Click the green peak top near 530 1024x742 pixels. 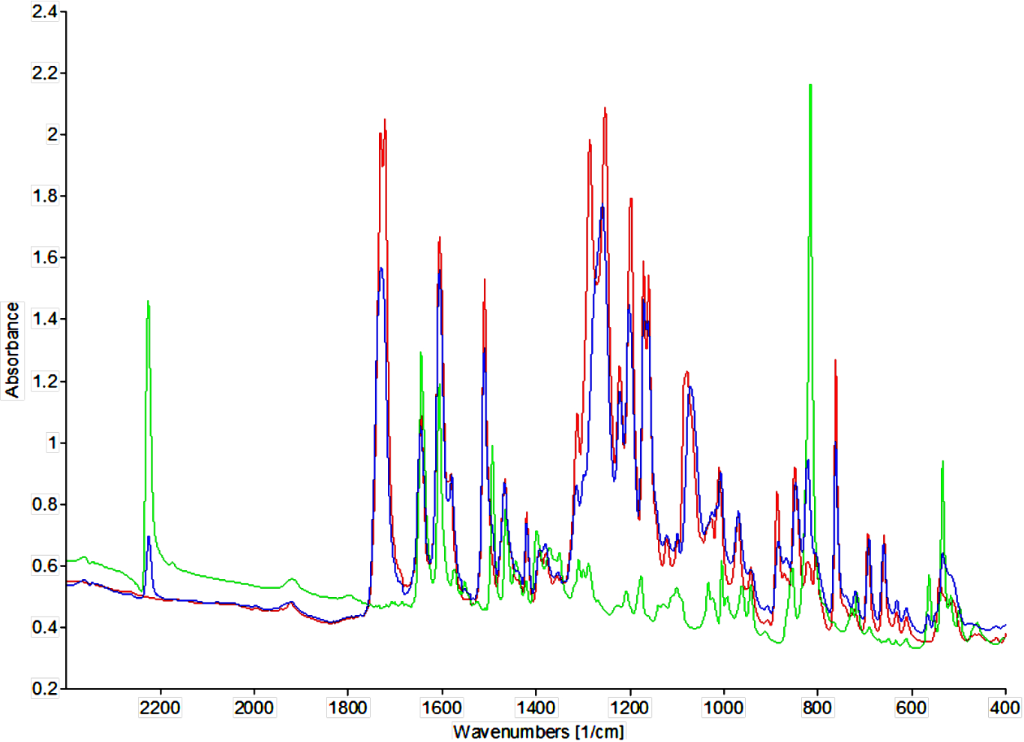tap(942, 462)
